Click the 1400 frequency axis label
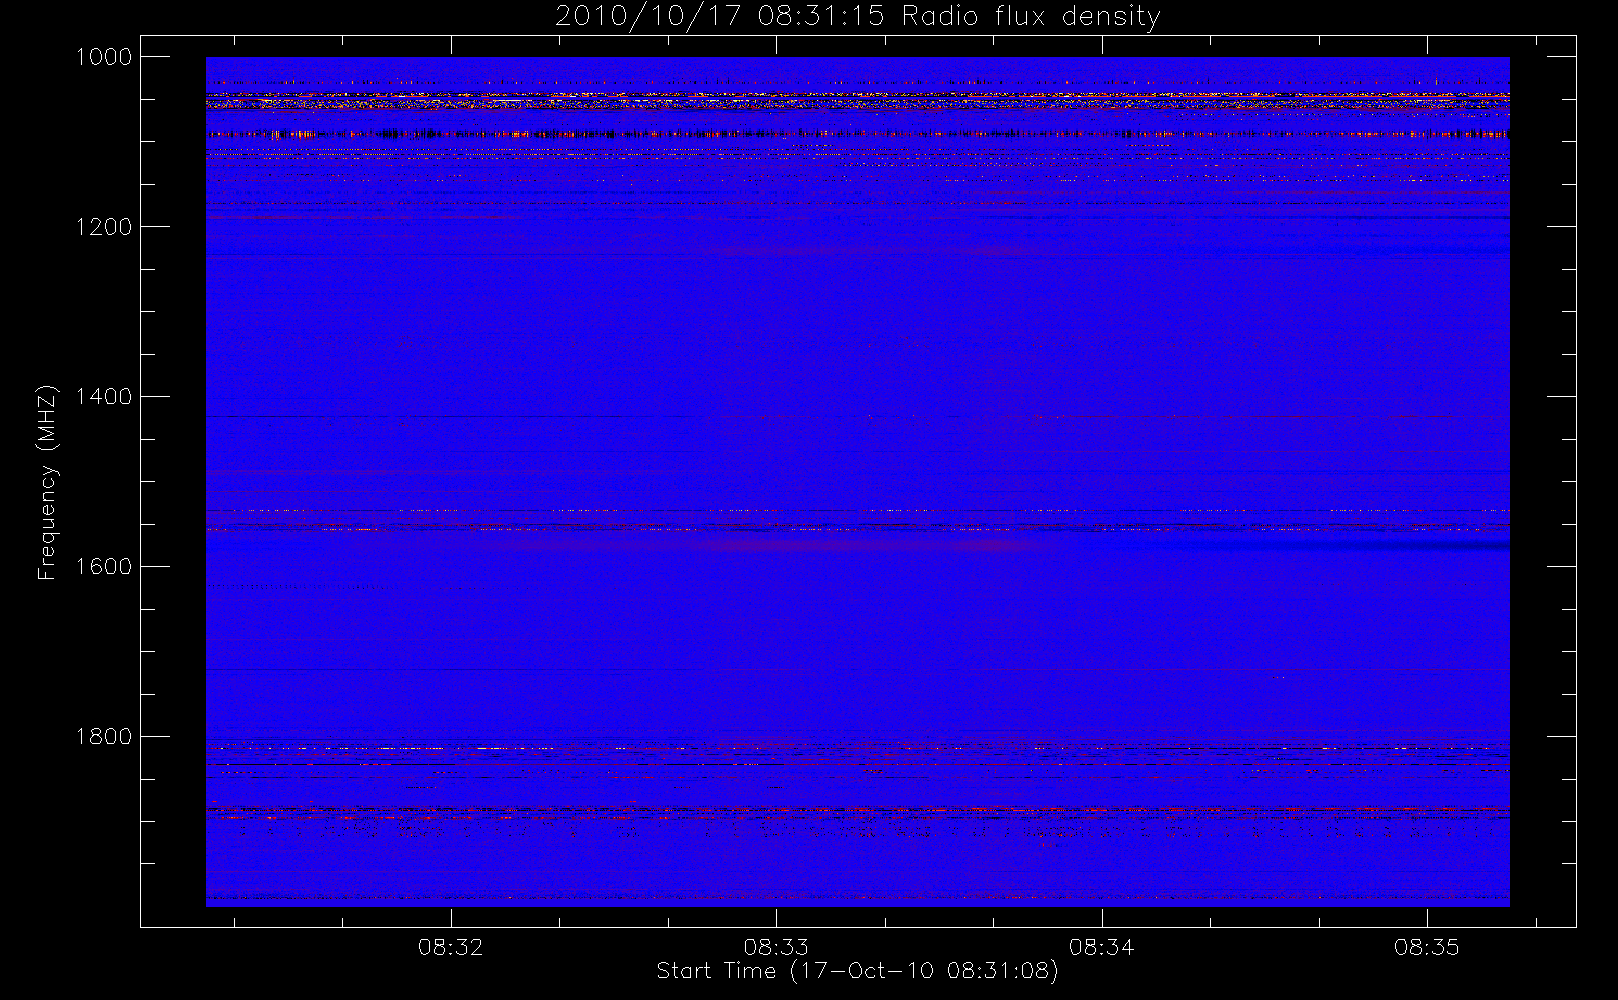The width and height of the screenshot is (1618, 1000). pos(104,397)
